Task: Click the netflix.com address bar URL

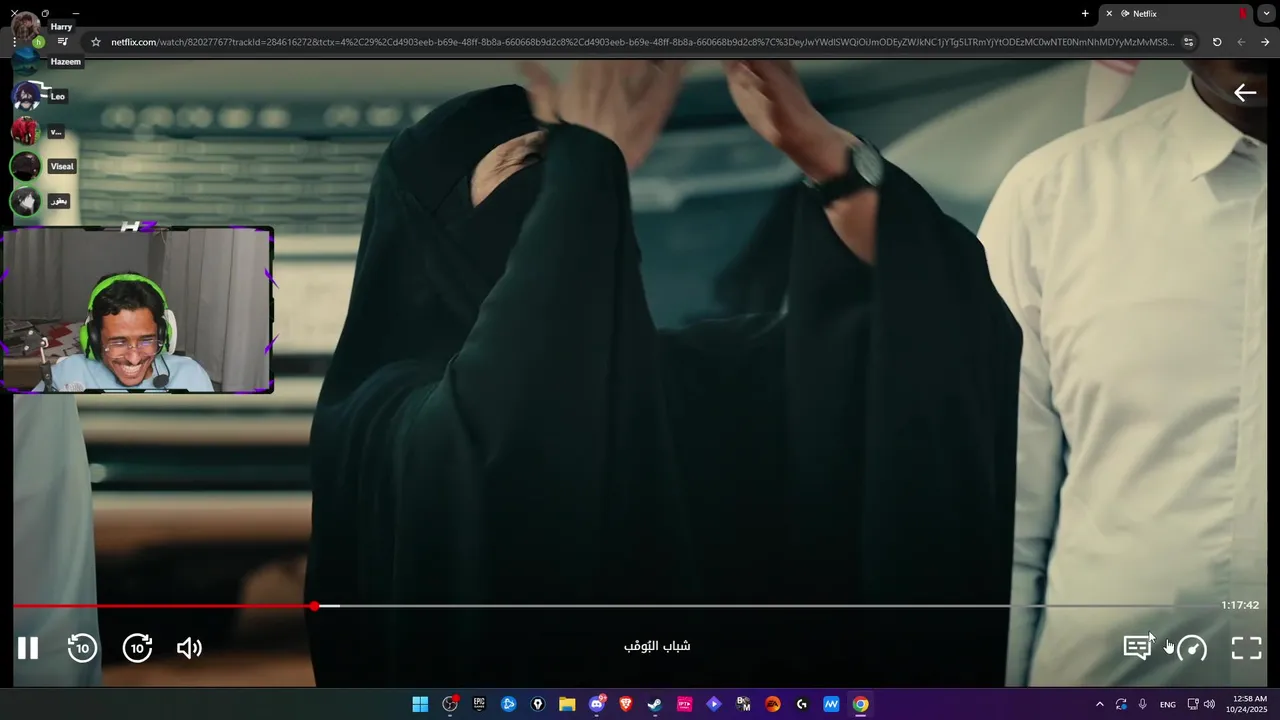Action: (642, 42)
